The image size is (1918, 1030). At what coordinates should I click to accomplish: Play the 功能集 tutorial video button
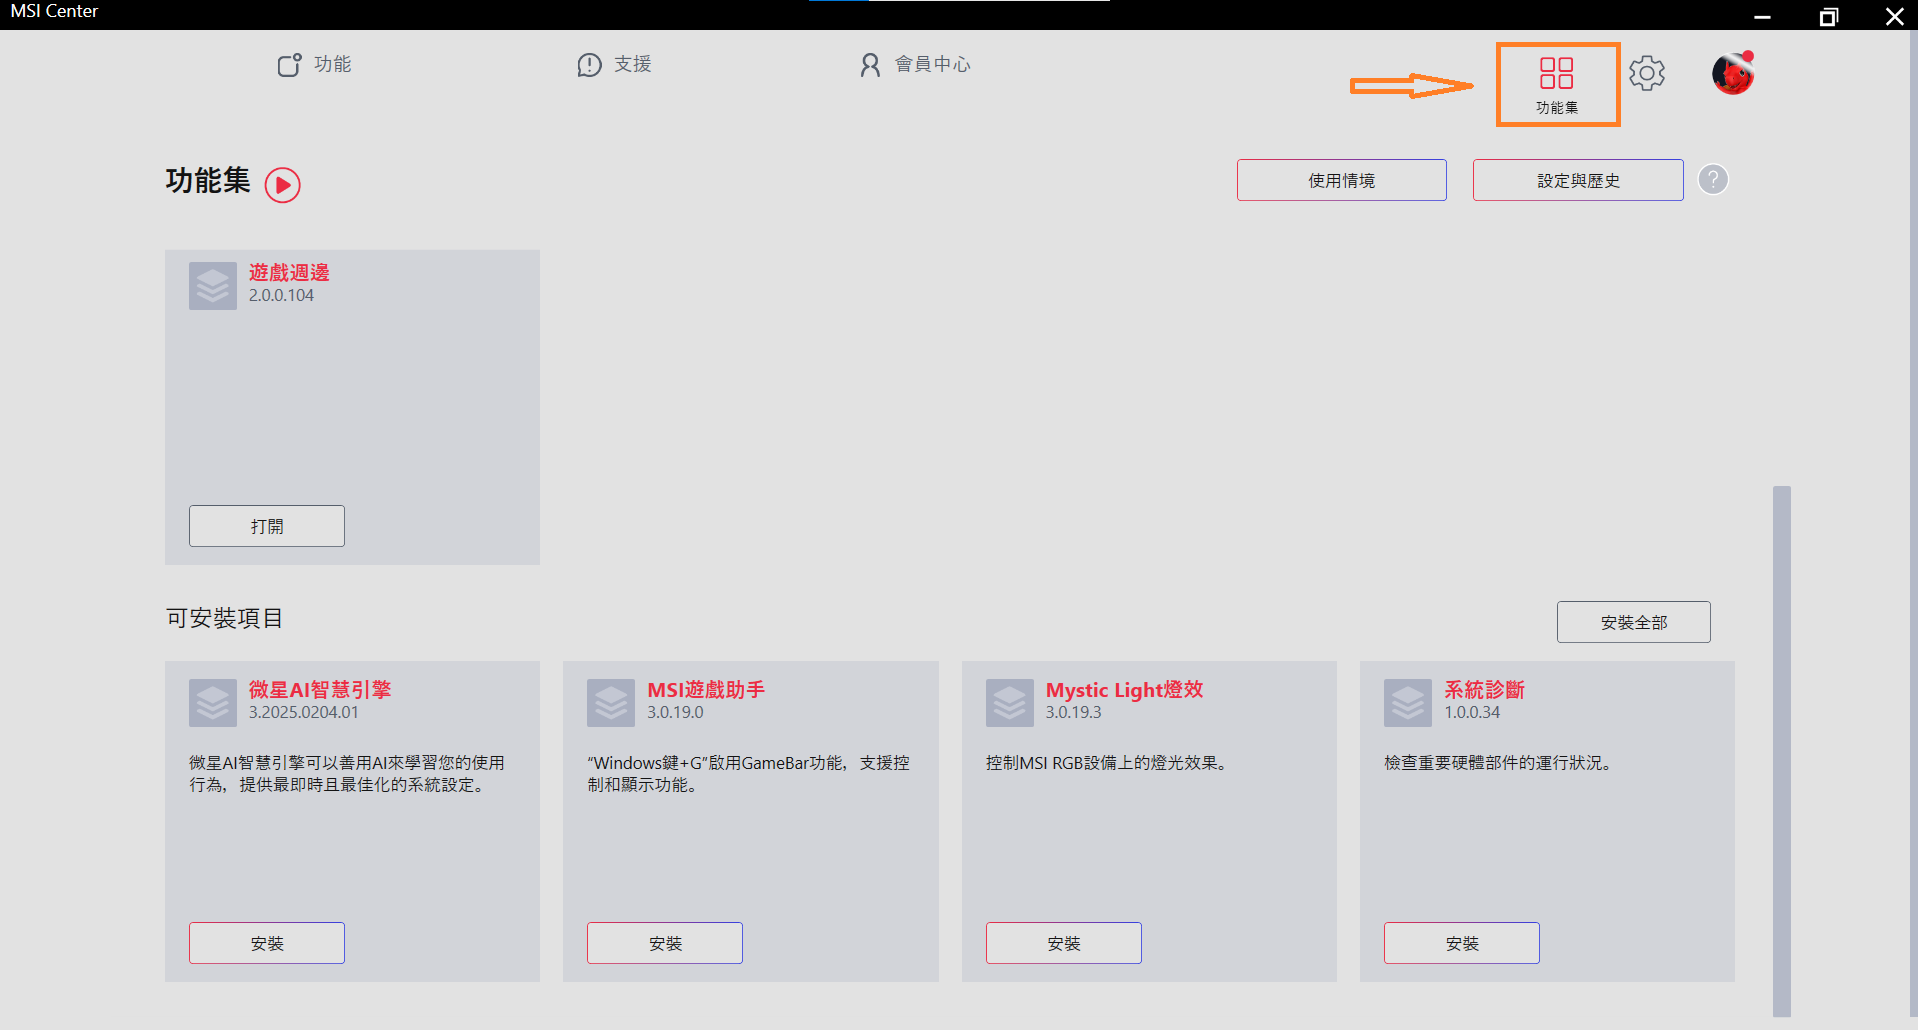pos(283,185)
